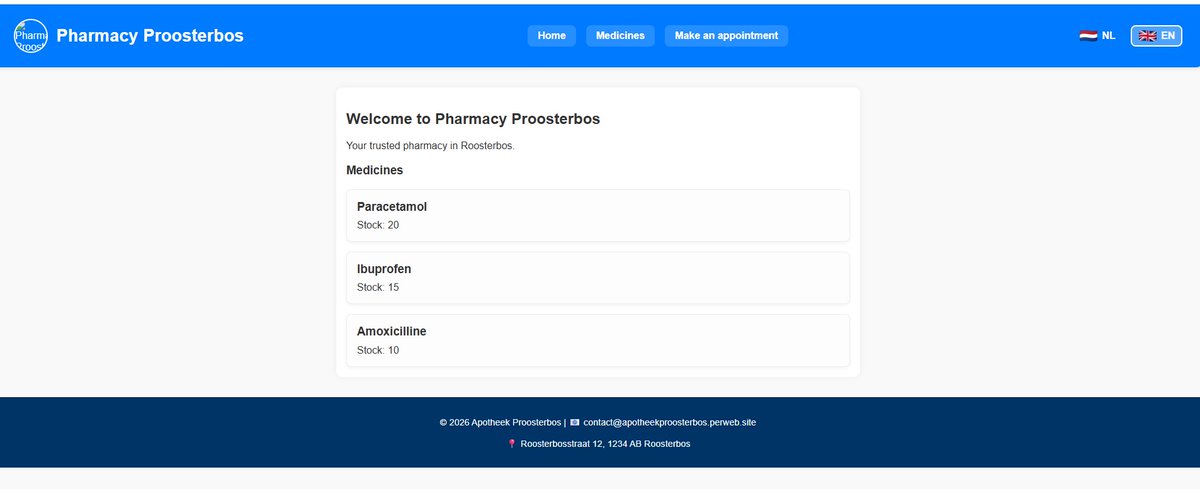Viewport: 1200px width, 489px height.
Task: Click the UK flag icon
Action: (x=1148, y=36)
